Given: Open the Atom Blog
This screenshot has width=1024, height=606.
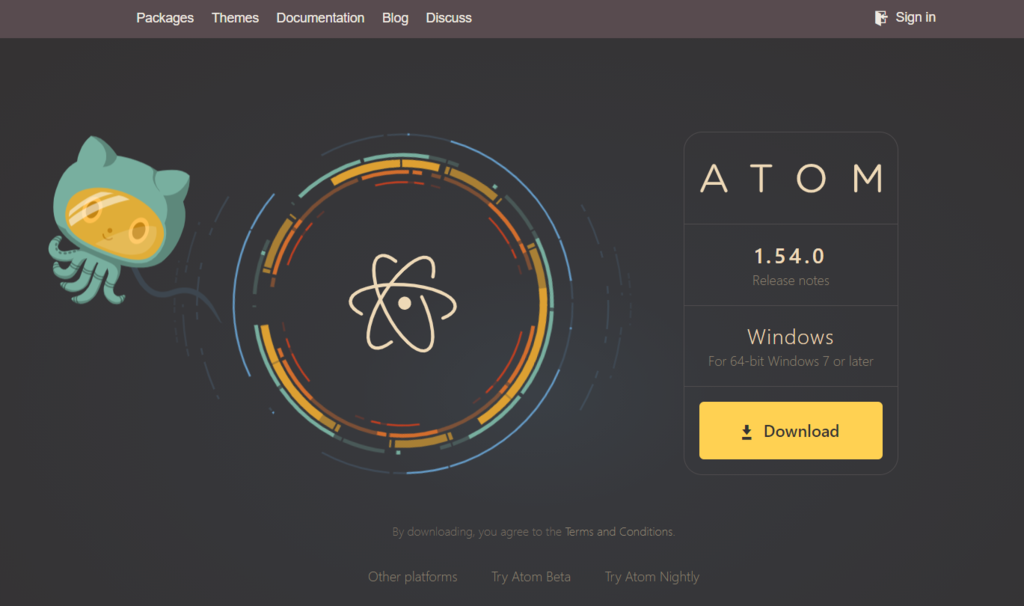Looking at the screenshot, I should [394, 17].
